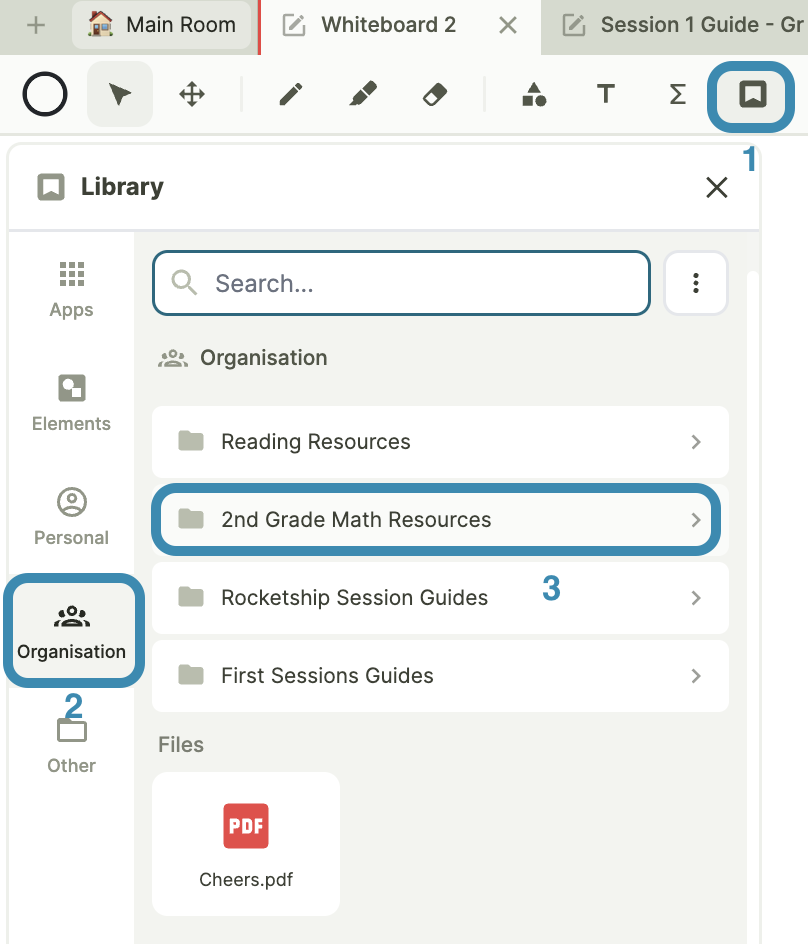
Task: Select the pencil drawing tool
Action: pos(290,94)
